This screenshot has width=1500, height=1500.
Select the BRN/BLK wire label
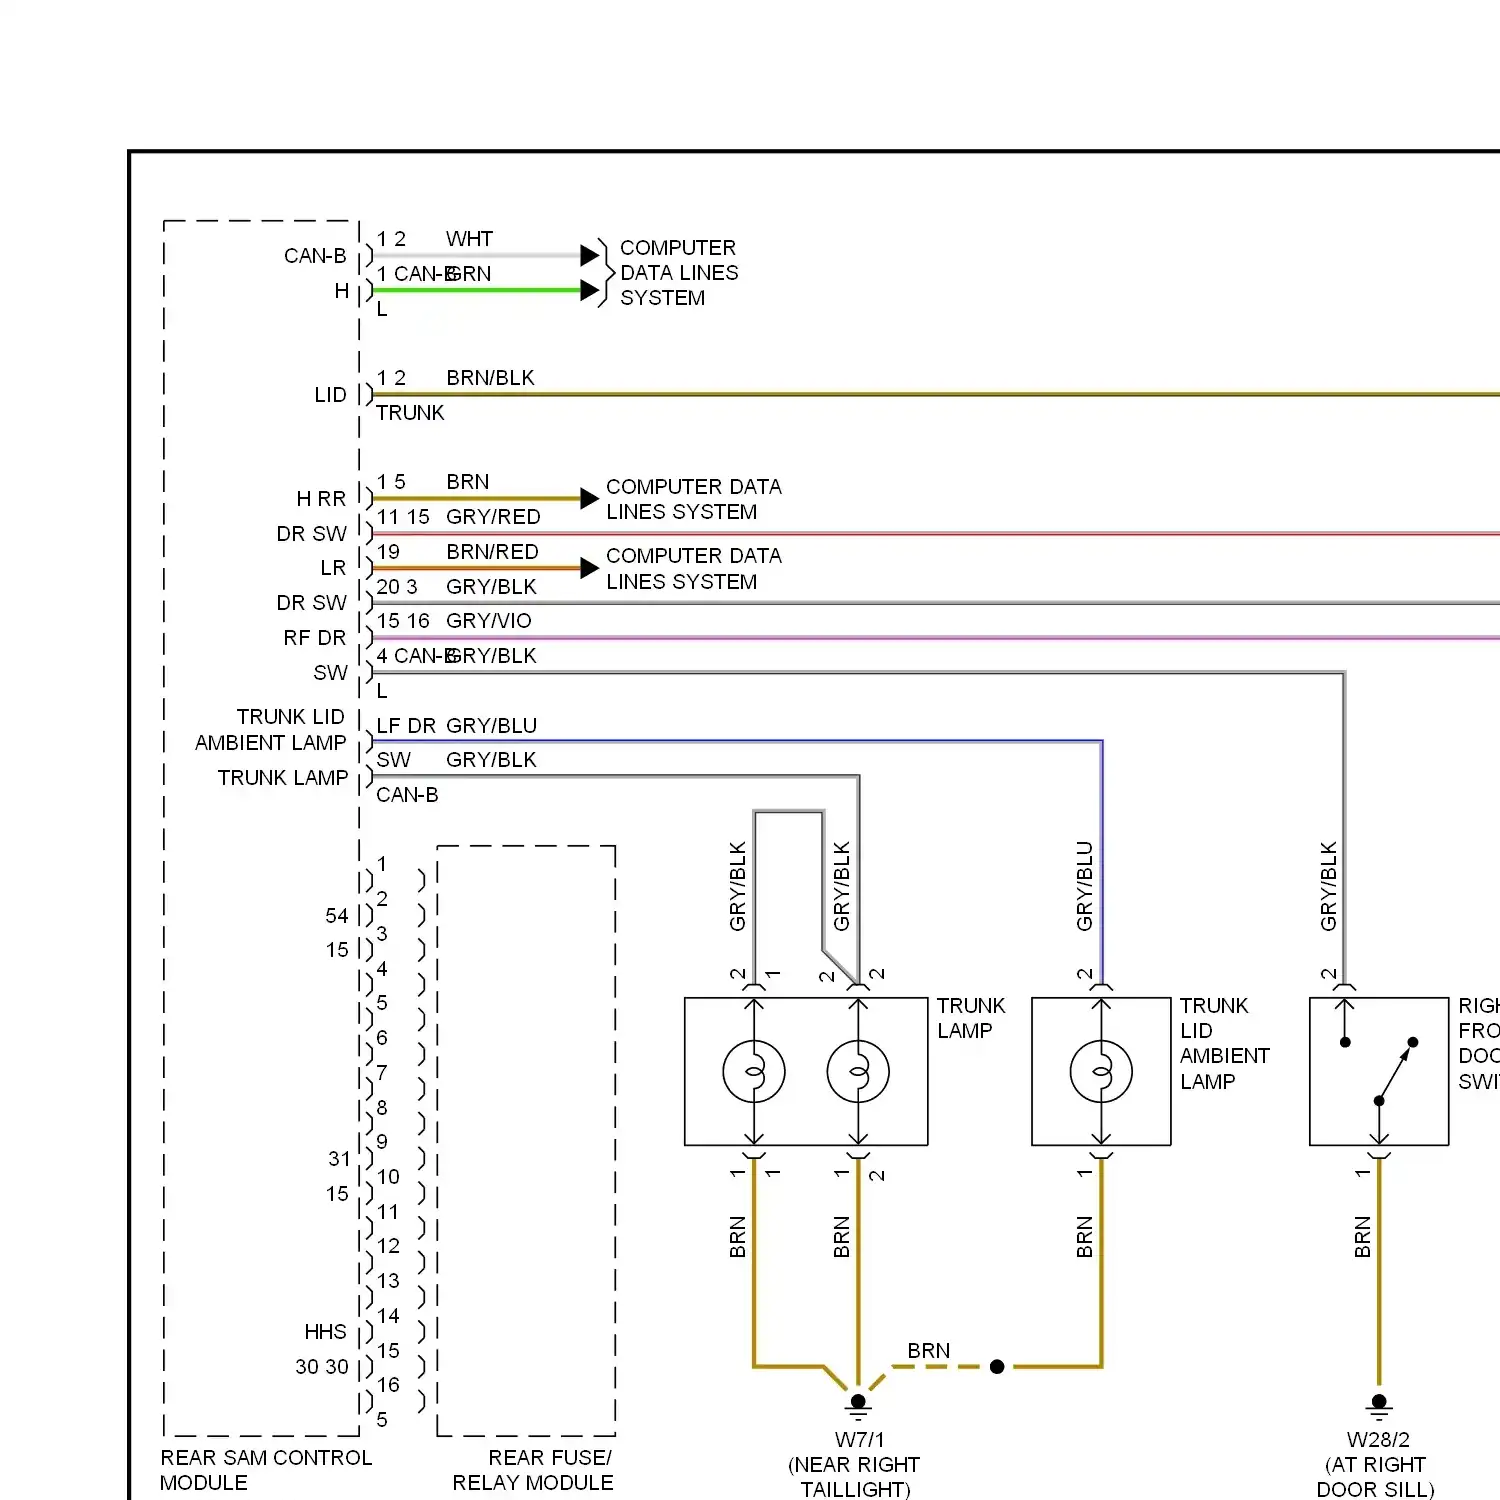pyautogui.click(x=490, y=378)
